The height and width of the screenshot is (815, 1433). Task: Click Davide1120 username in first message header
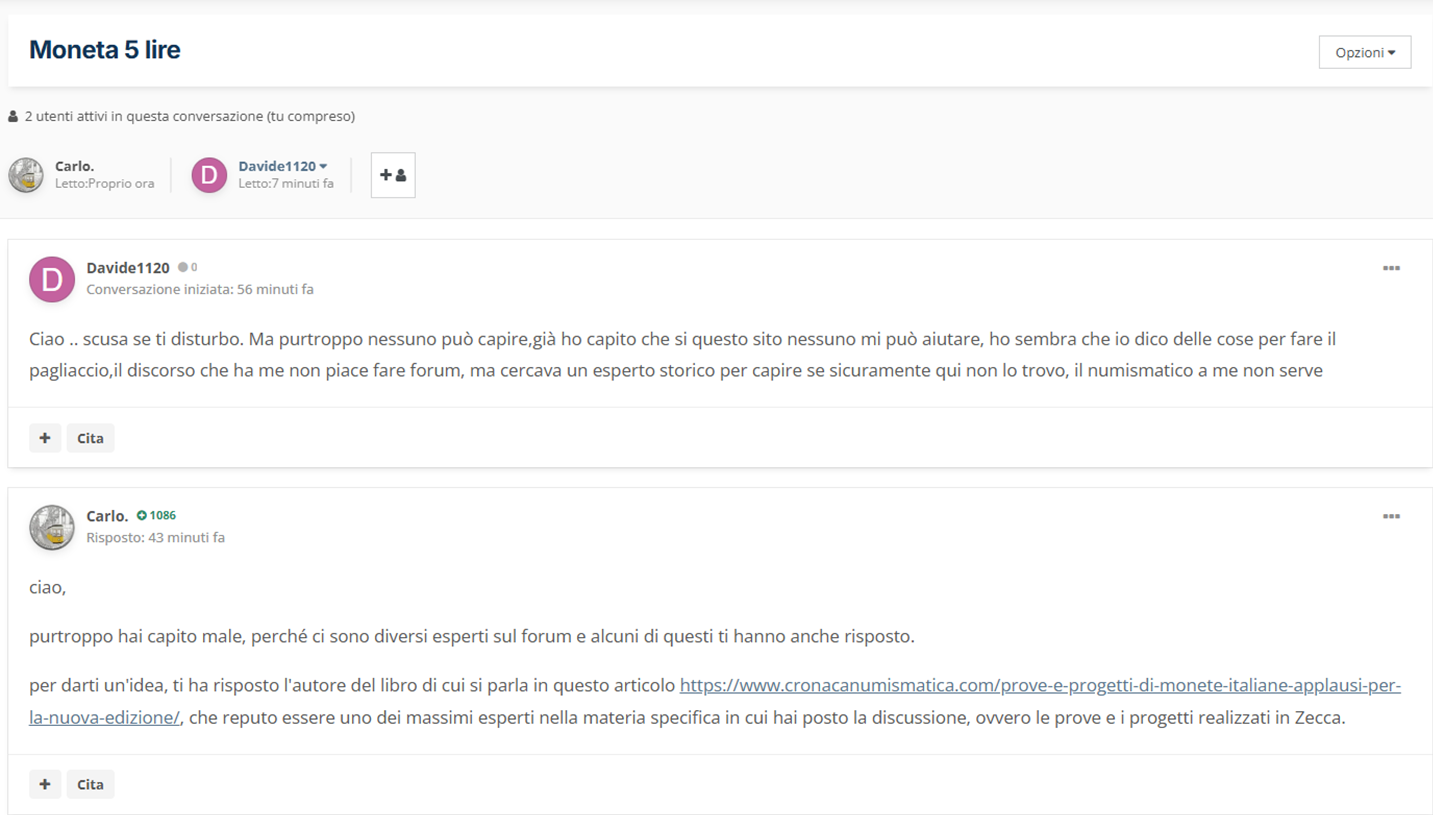[x=128, y=268]
